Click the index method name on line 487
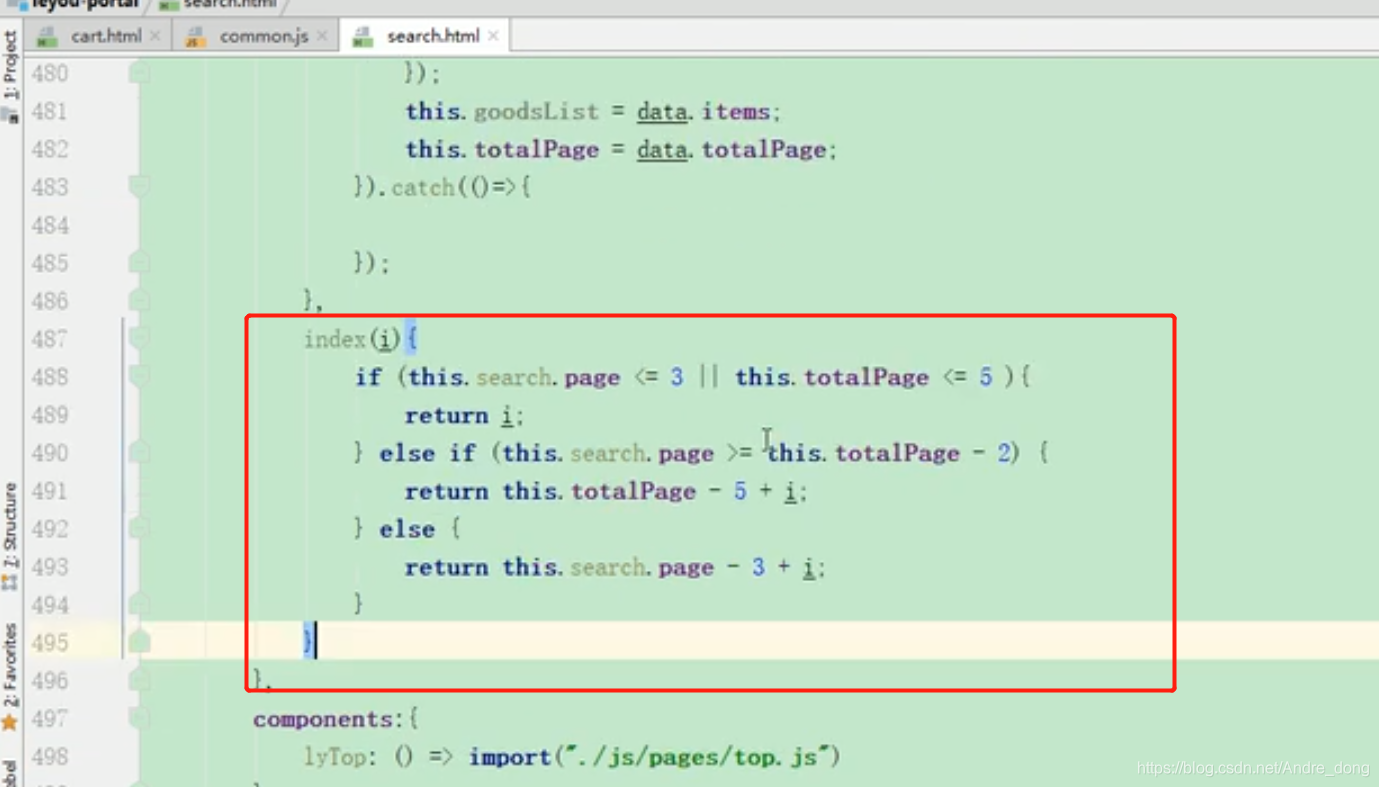 (335, 339)
